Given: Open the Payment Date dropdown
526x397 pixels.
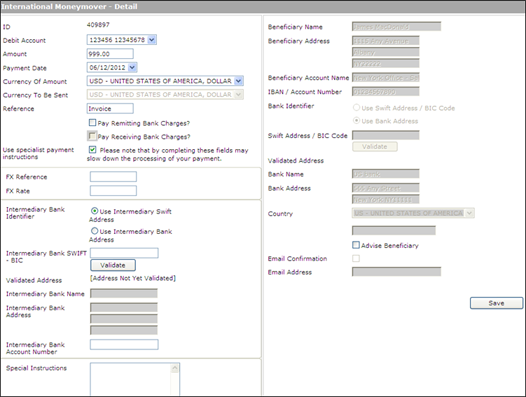Looking at the screenshot, I should click(112, 67).
